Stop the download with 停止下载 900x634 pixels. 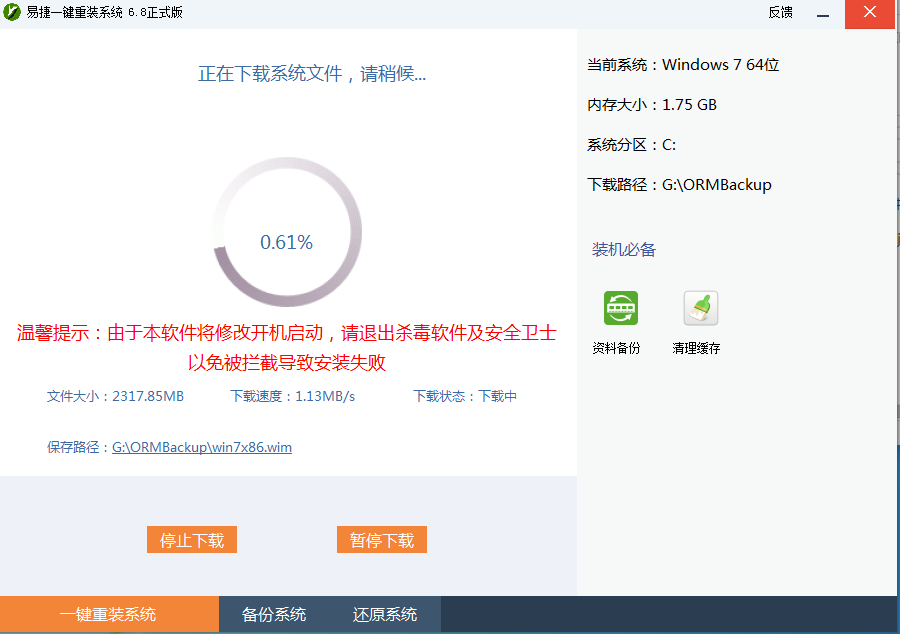pos(192,539)
